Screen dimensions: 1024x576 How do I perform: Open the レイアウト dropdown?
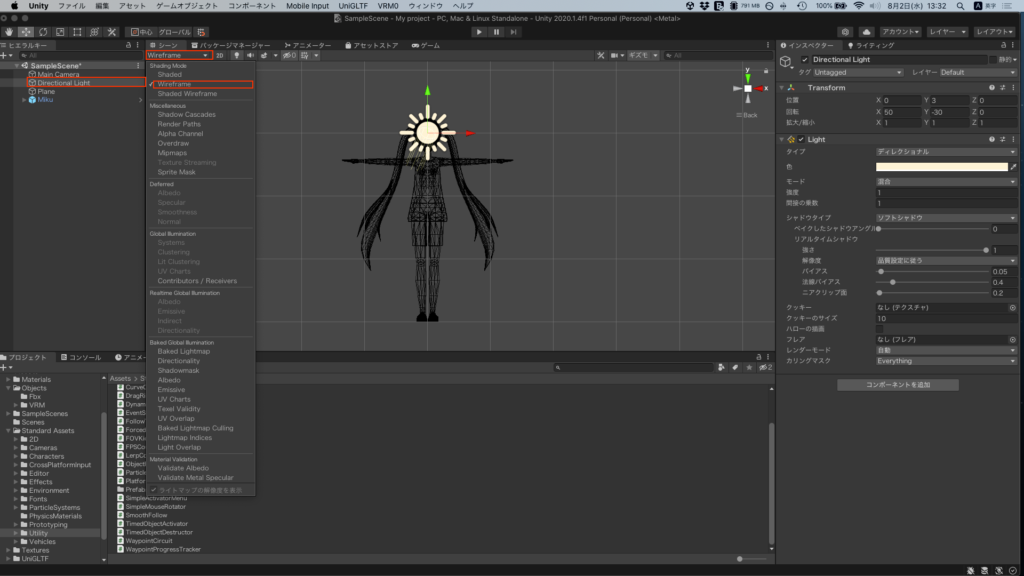click(994, 32)
